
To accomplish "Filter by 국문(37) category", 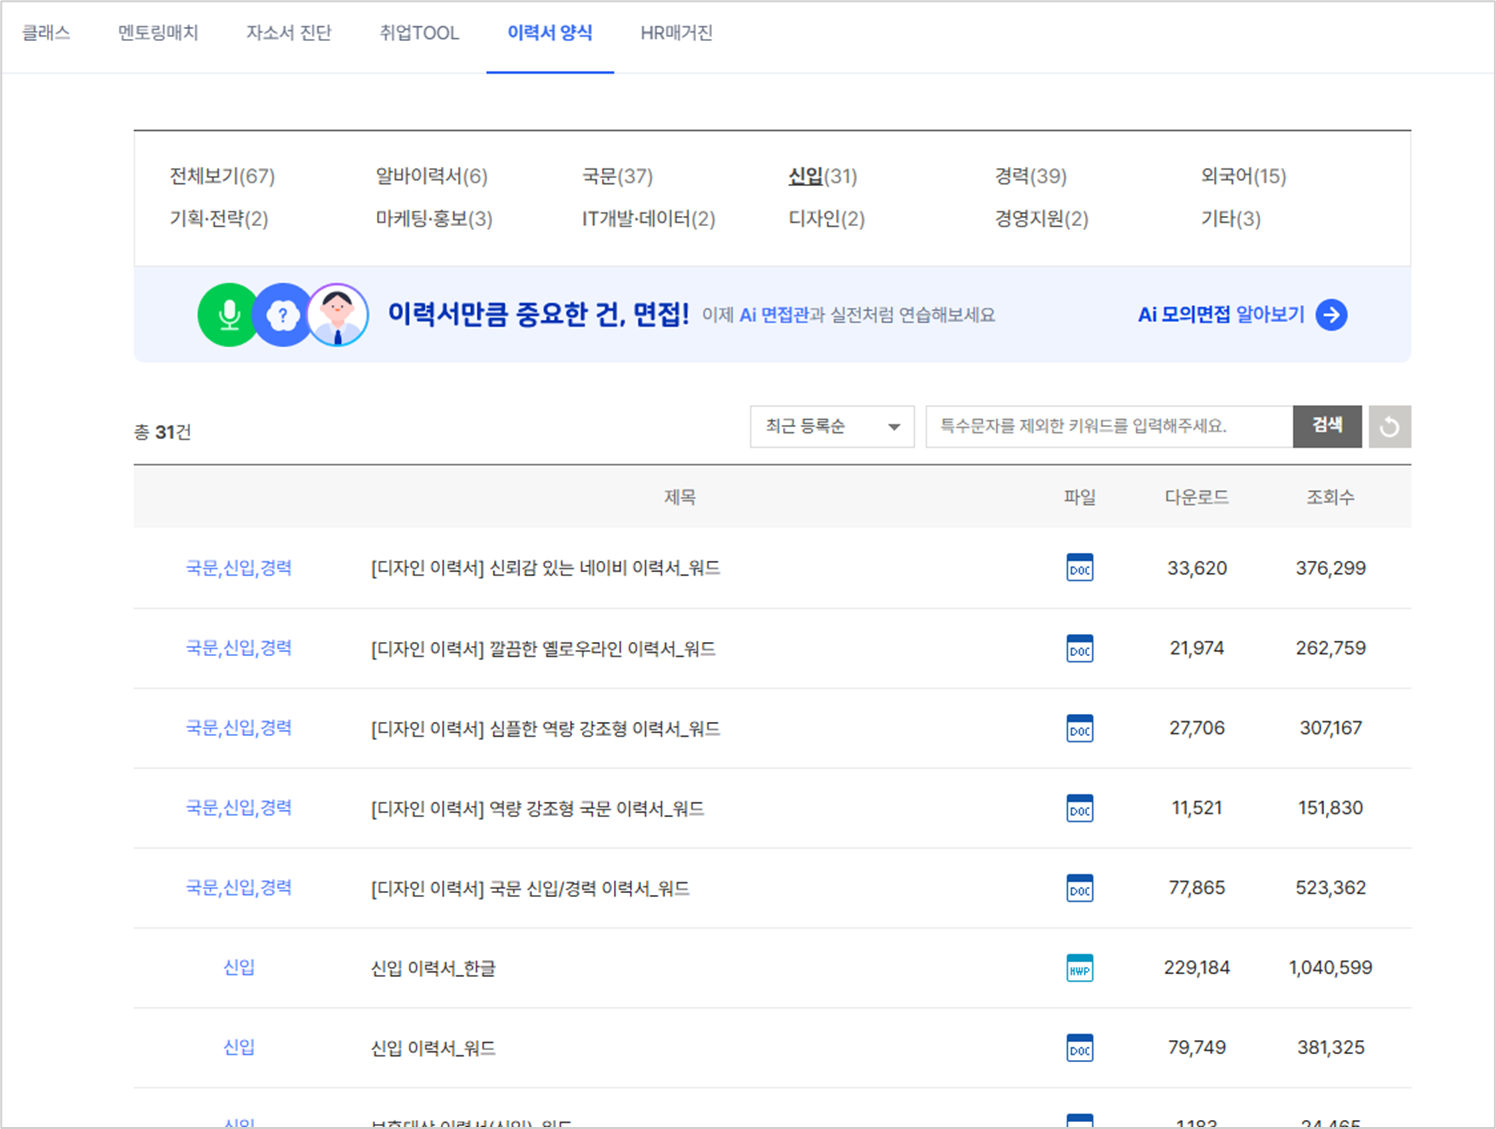I will 617,176.
